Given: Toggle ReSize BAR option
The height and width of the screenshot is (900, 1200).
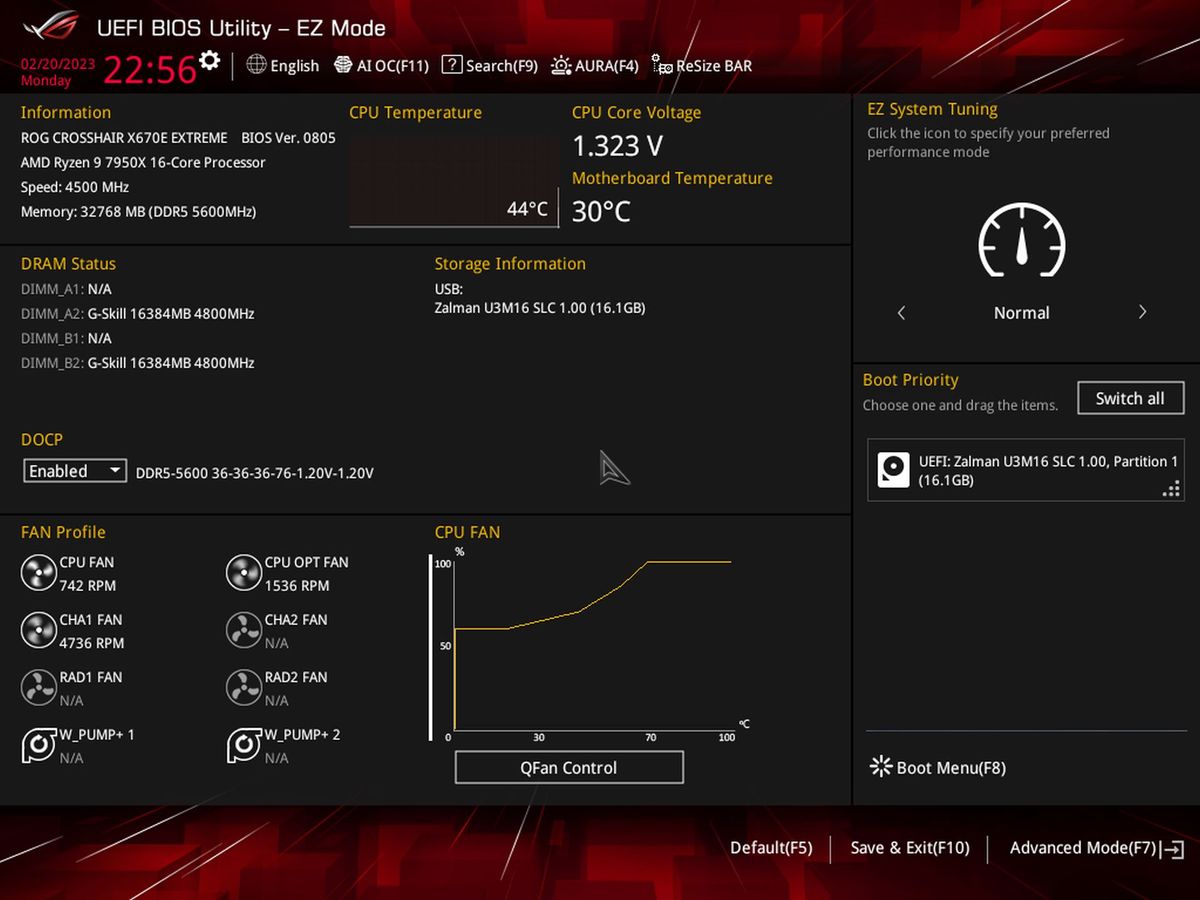Looking at the screenshot, I should coord(701,66).
